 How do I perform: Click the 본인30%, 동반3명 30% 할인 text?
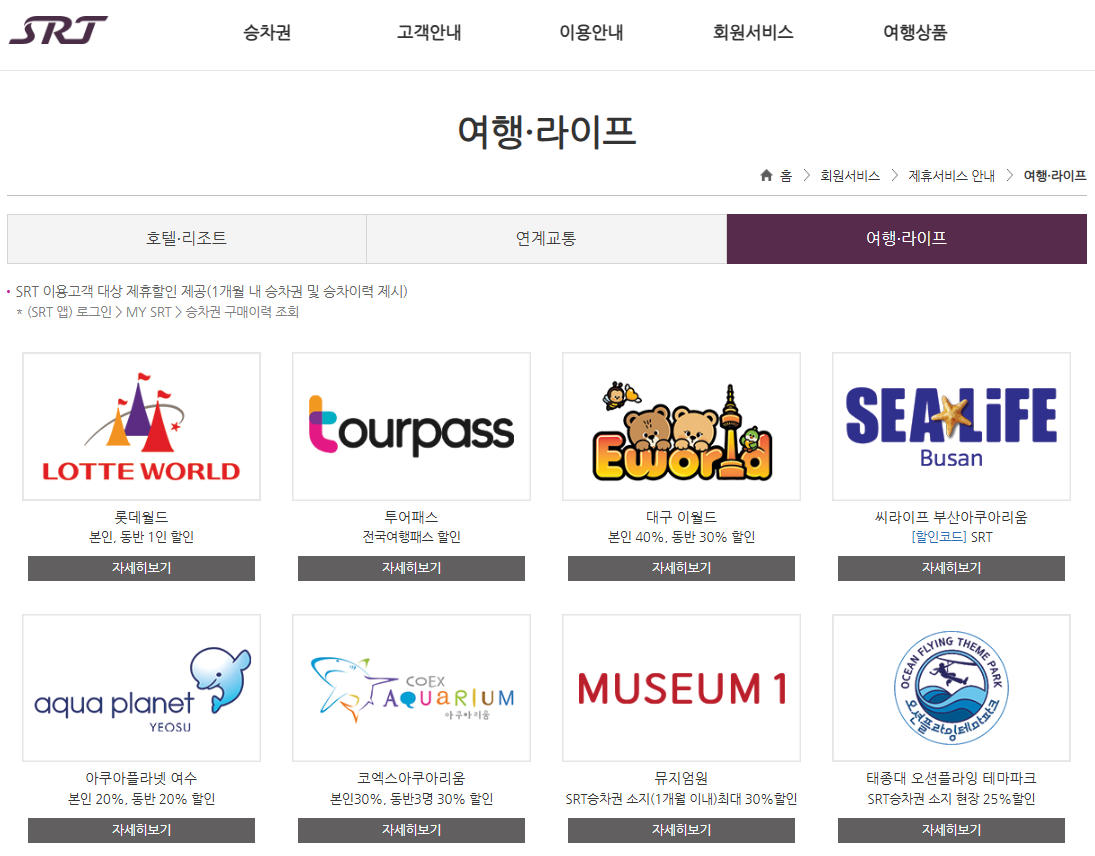(411, 799)
